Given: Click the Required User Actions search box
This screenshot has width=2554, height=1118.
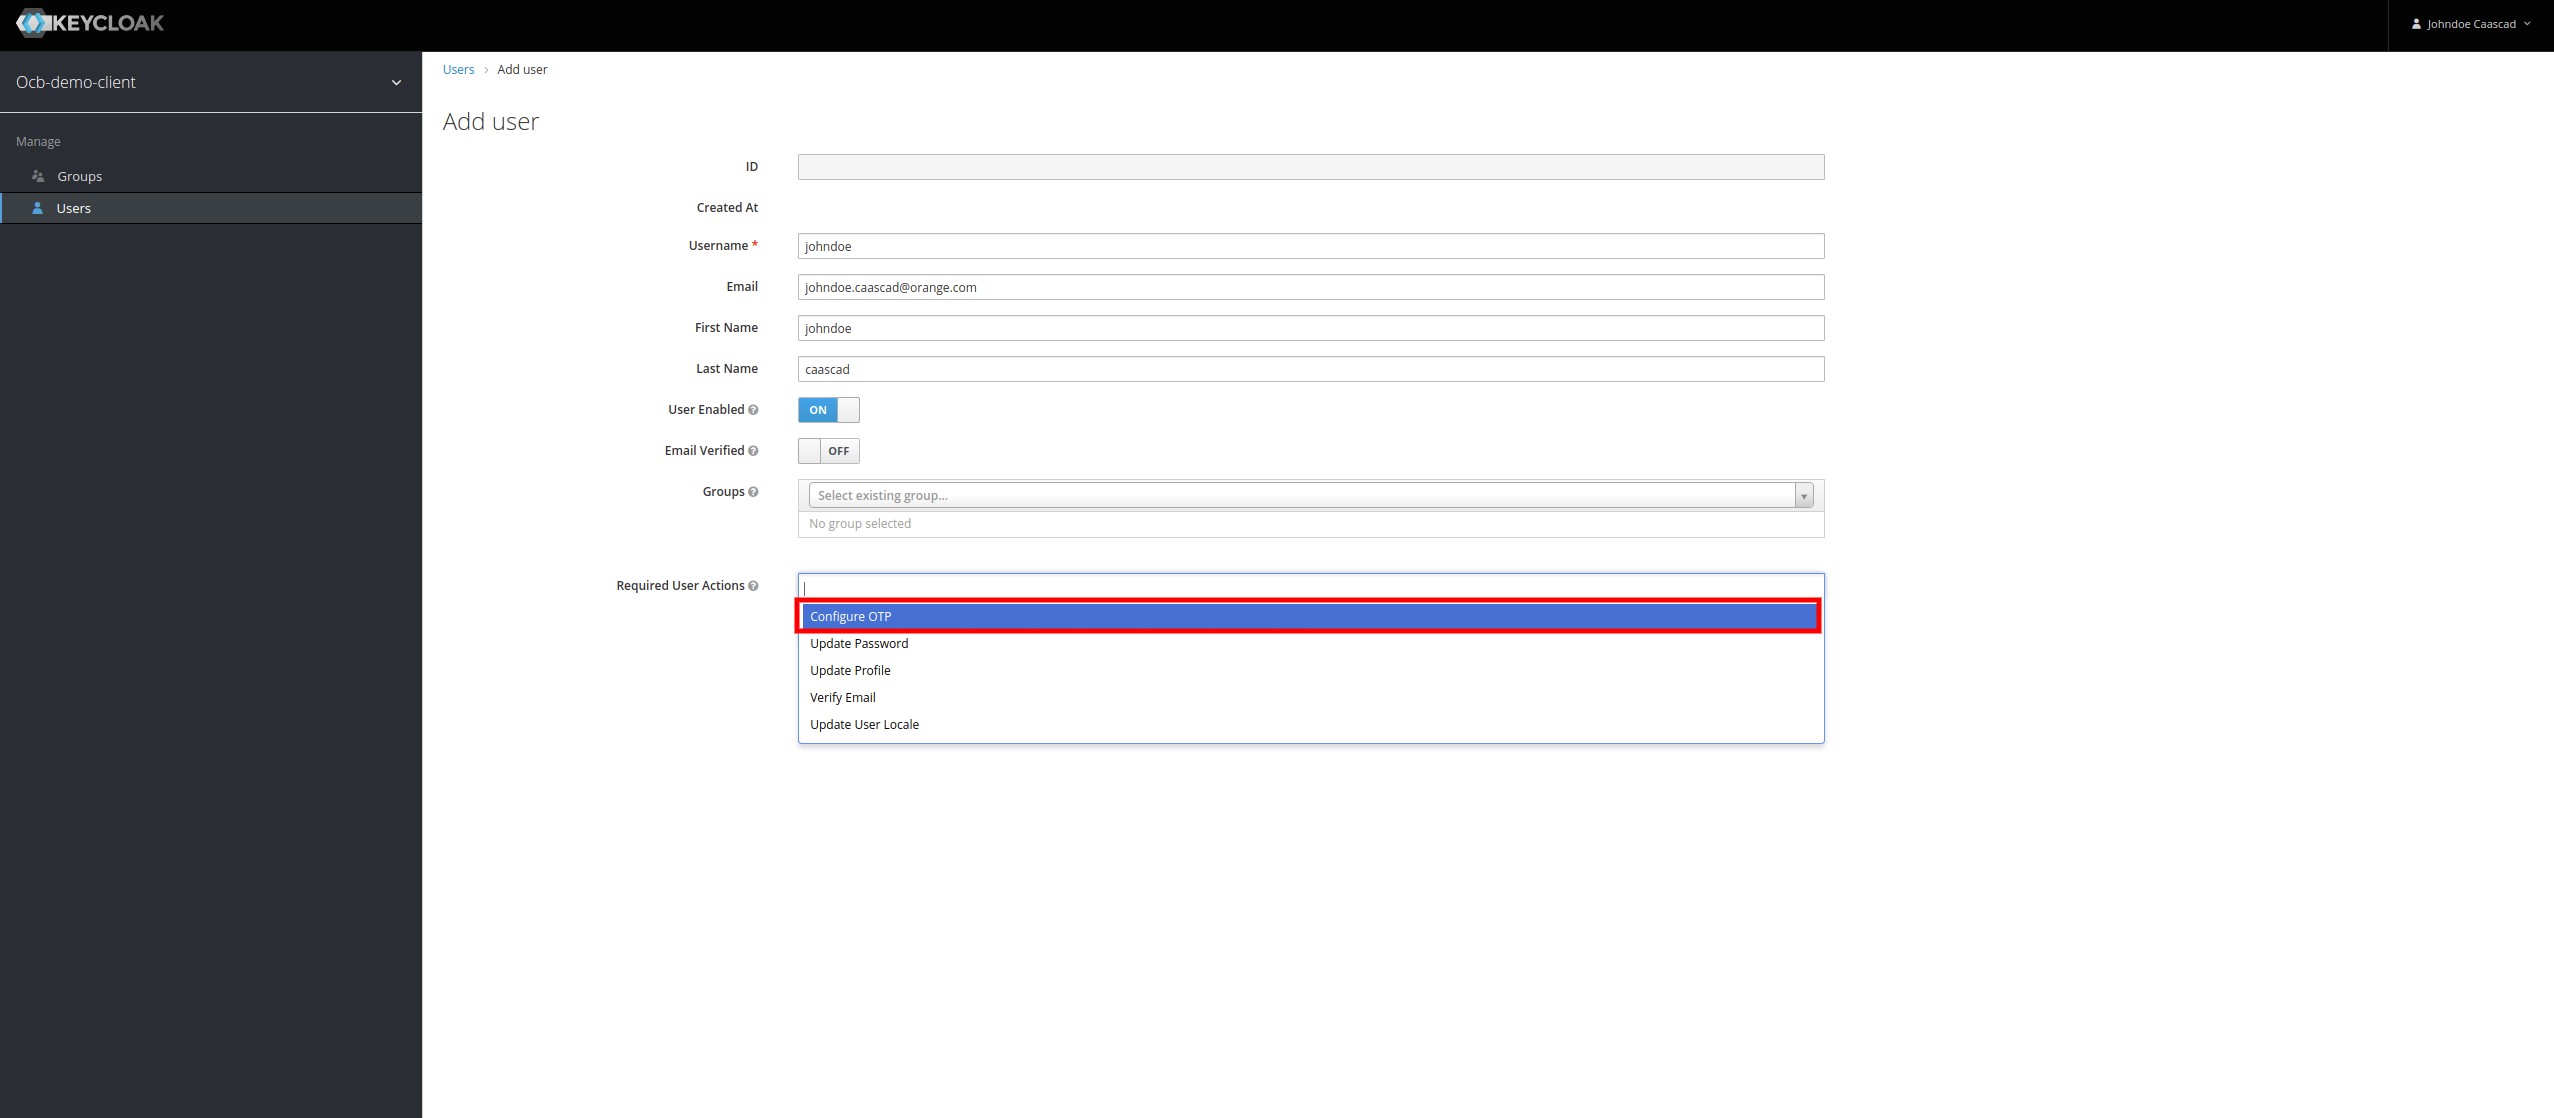Looking at the screenshot, I should pyautogui.click(x=1311, y=587).
